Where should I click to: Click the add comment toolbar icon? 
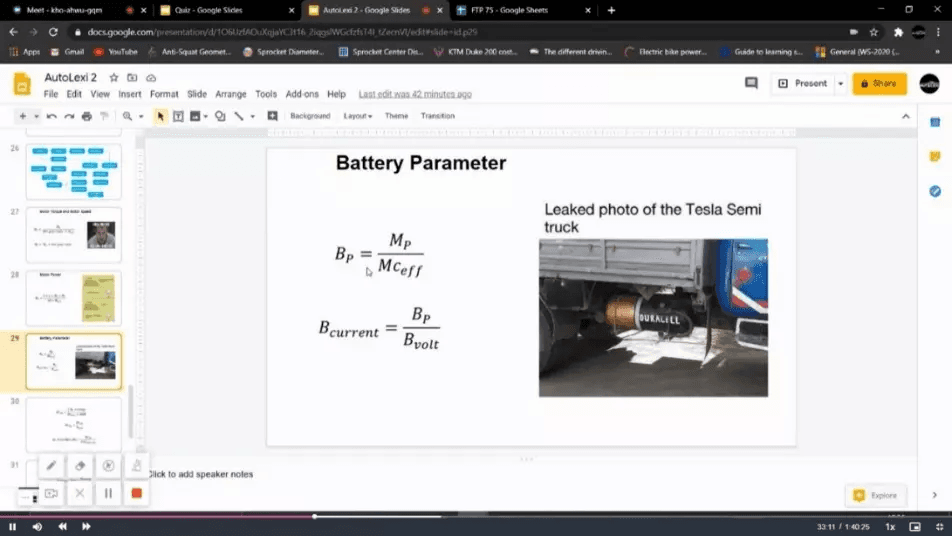[273, 116]
